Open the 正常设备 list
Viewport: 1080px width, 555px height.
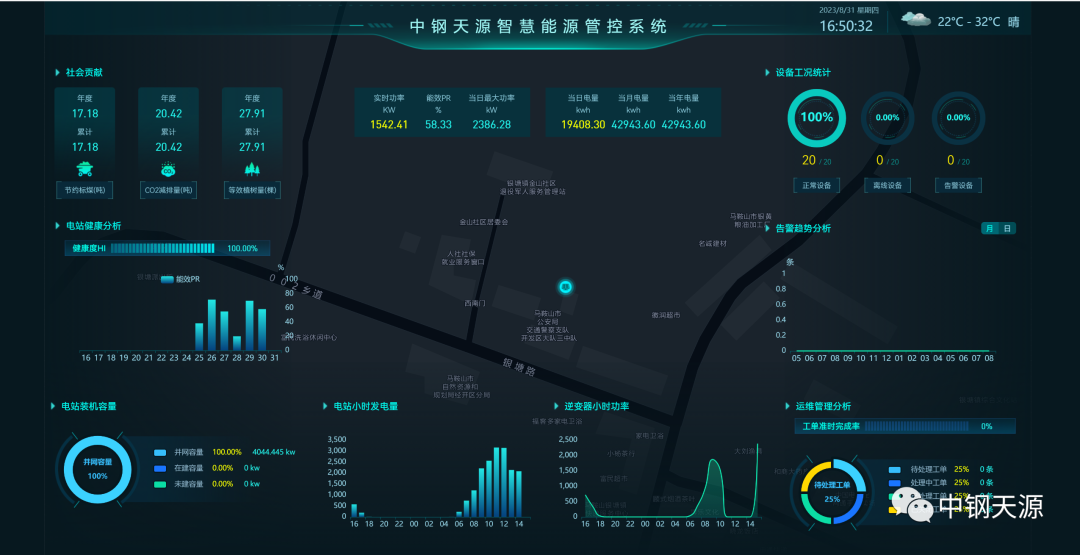[x=817, y=185]
